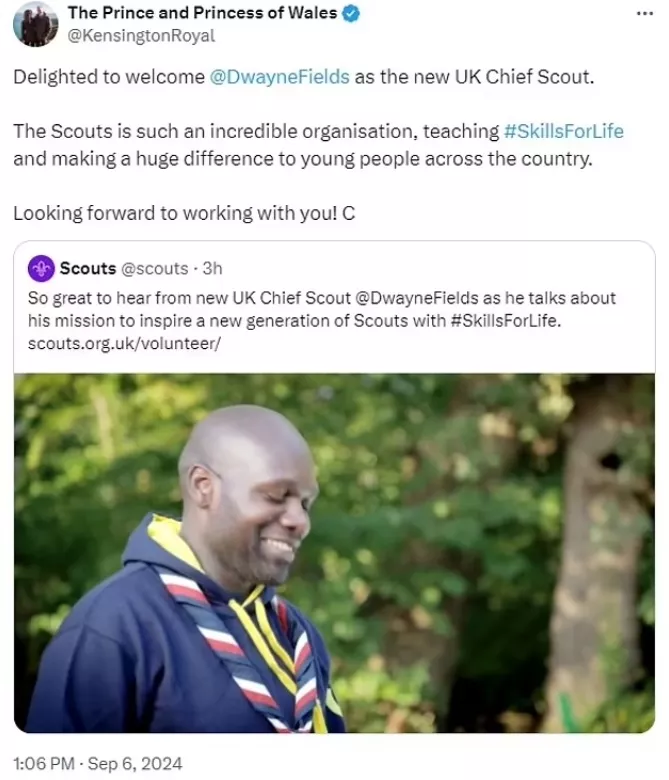Open @DwayneFields mention in quoted tweet

[417, 298]
